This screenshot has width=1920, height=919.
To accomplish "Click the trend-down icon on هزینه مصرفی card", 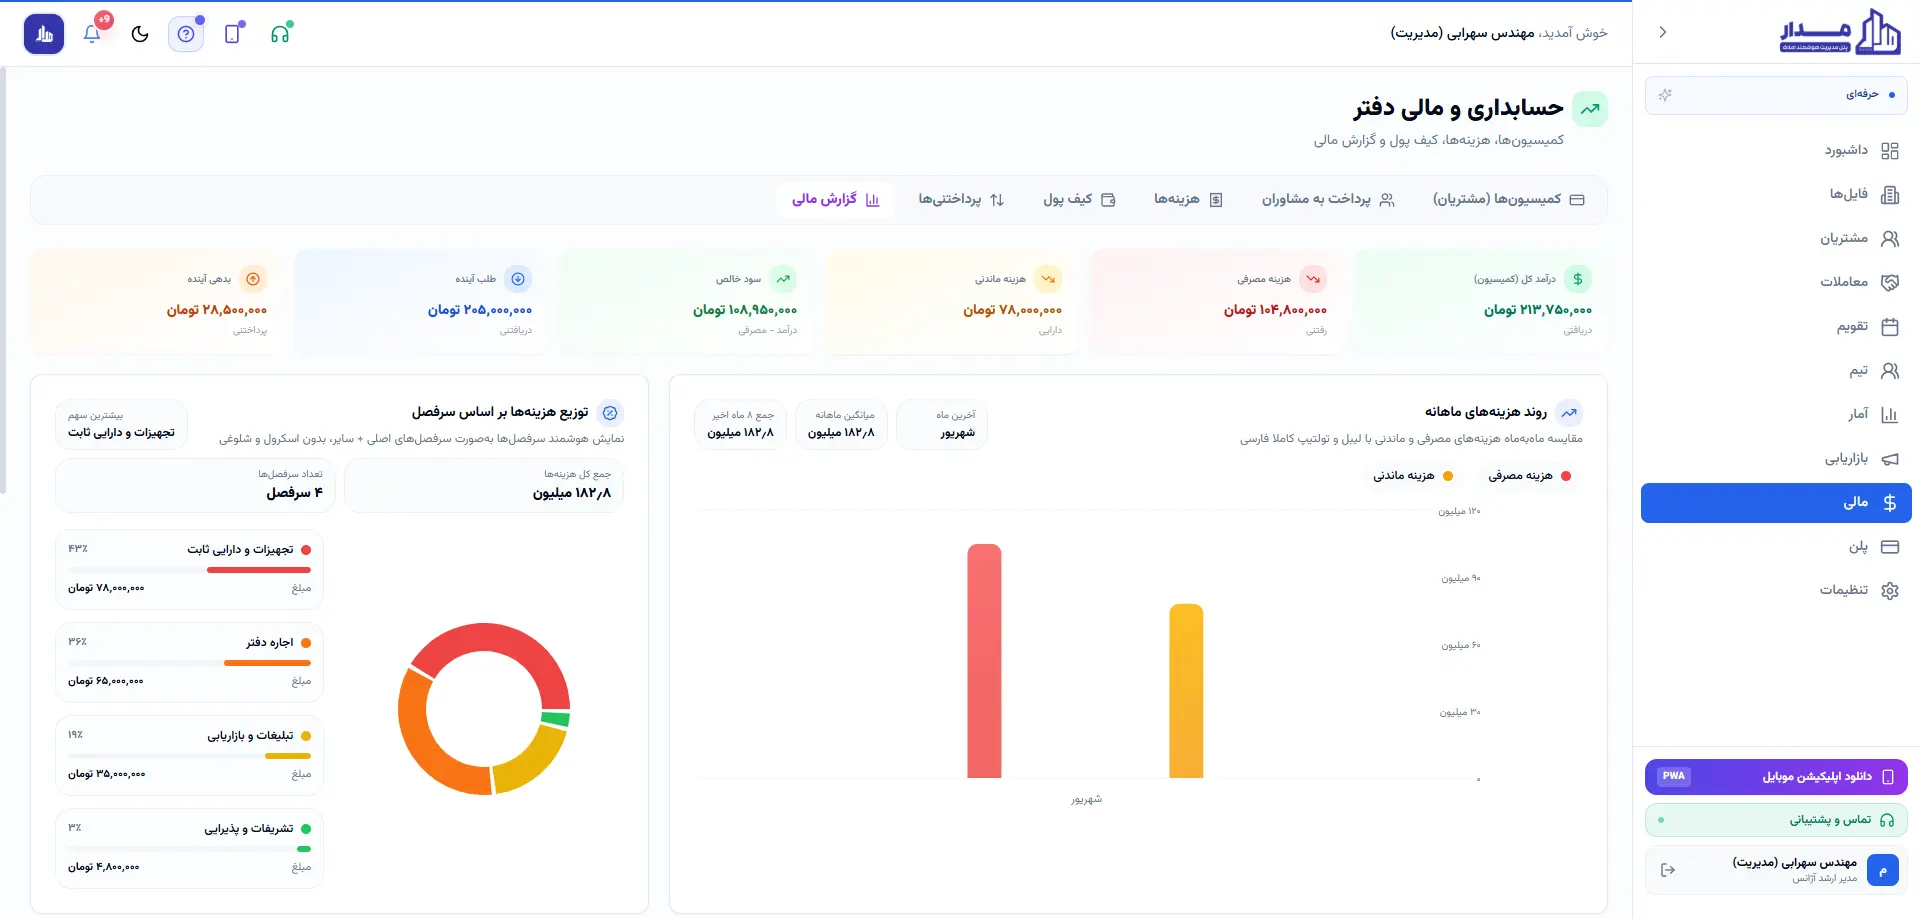I will point(1313,279).
